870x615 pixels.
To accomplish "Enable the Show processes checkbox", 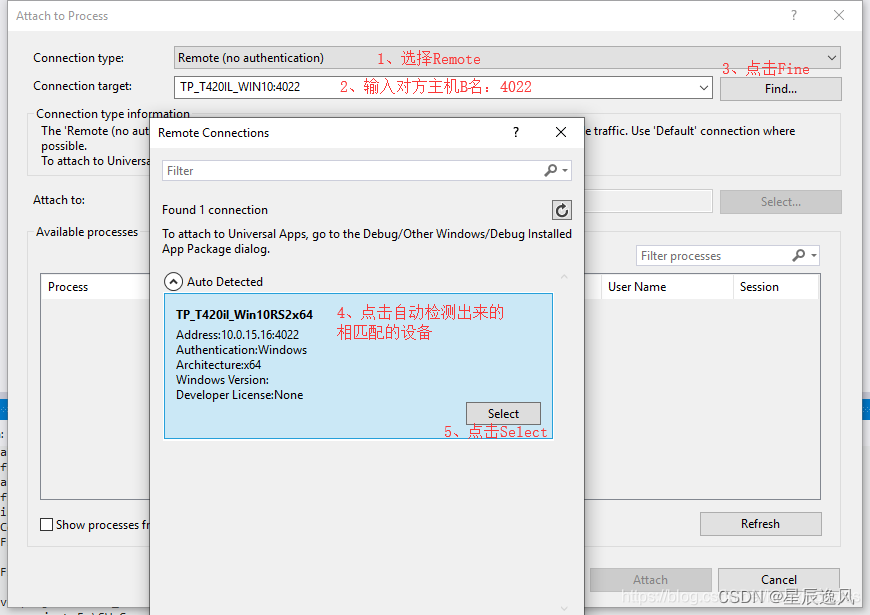I will pyautogui.click(x=45, y=524).
